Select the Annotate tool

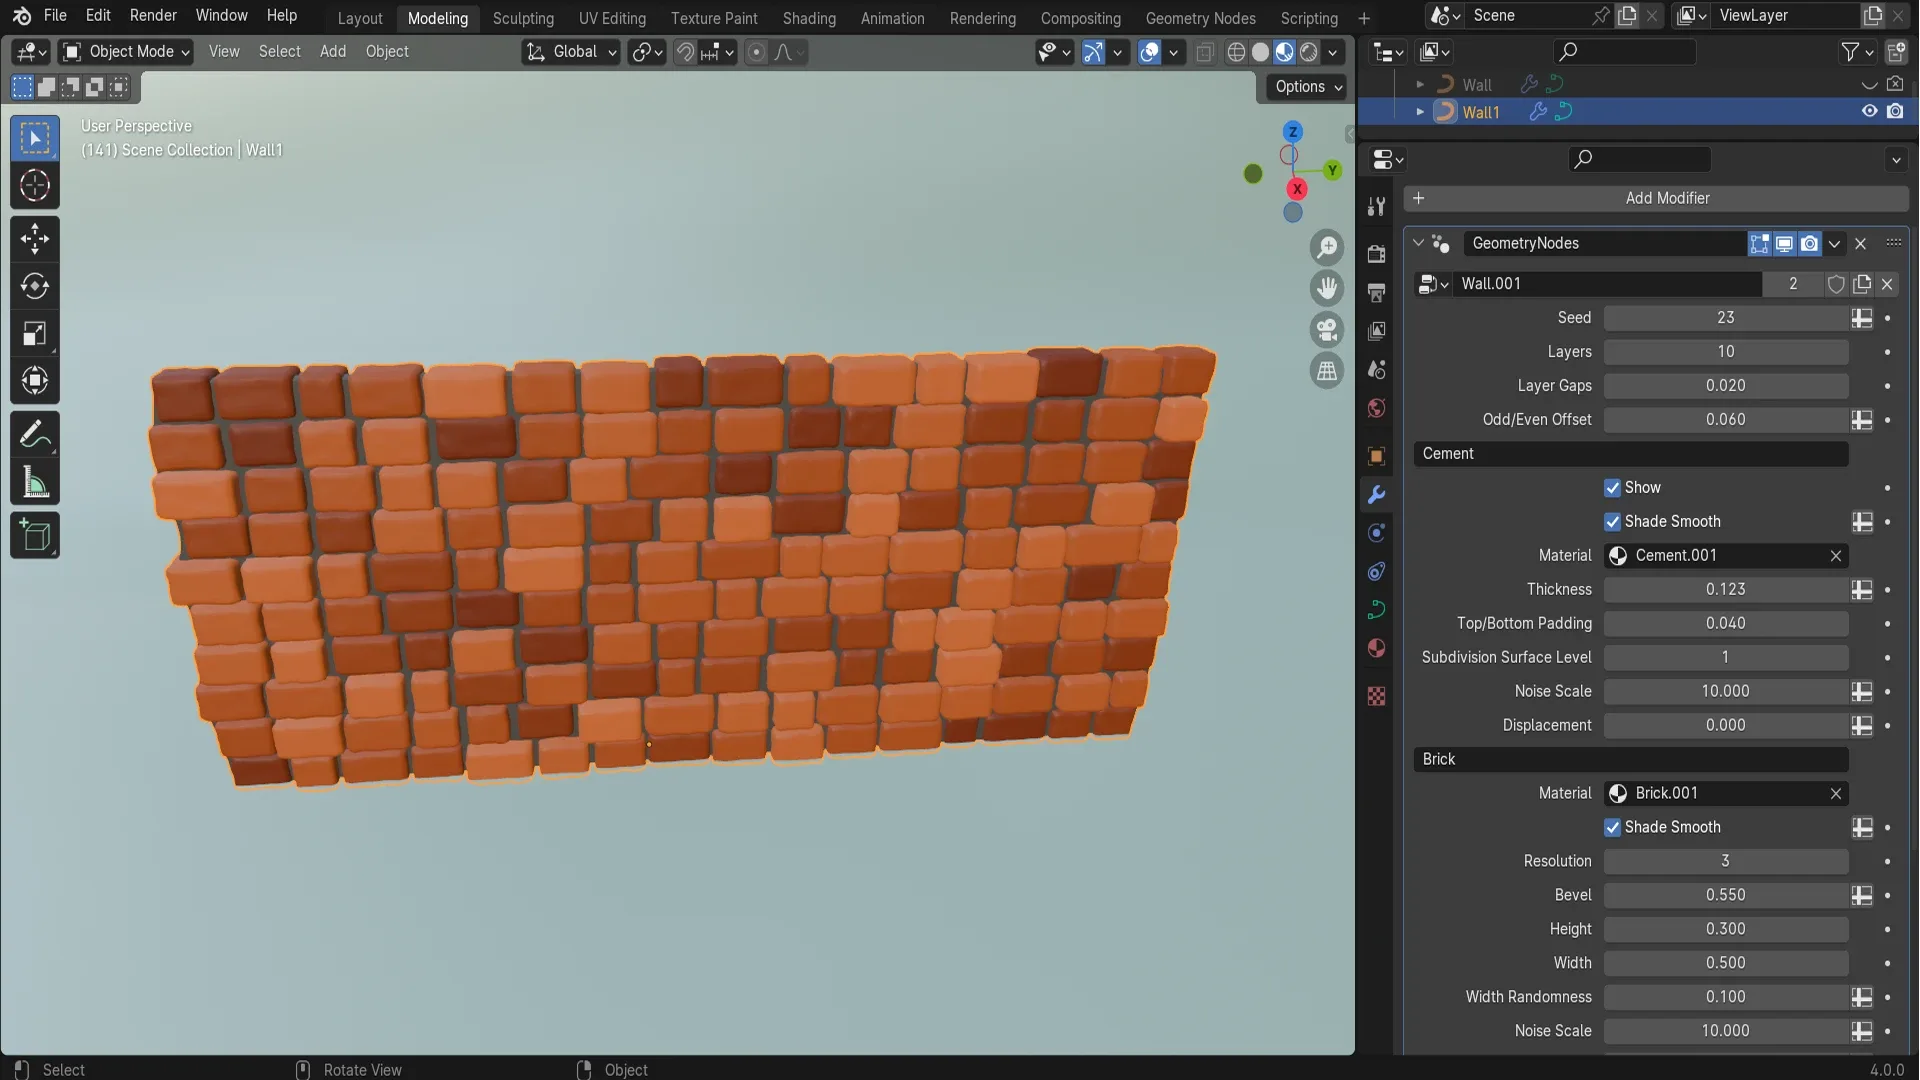tap(35, 432)
